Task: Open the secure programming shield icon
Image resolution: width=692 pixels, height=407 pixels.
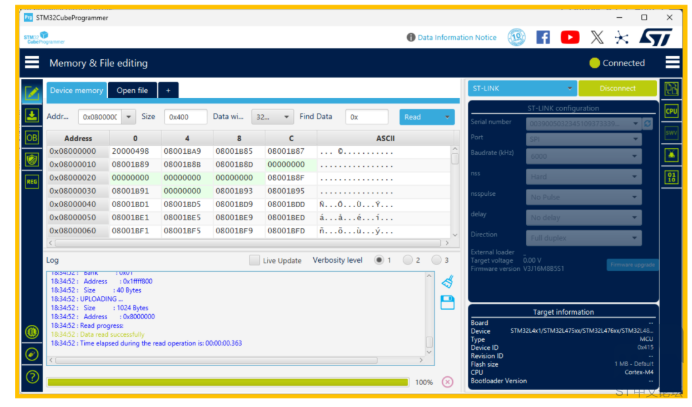Action: (x=32, y=159)
